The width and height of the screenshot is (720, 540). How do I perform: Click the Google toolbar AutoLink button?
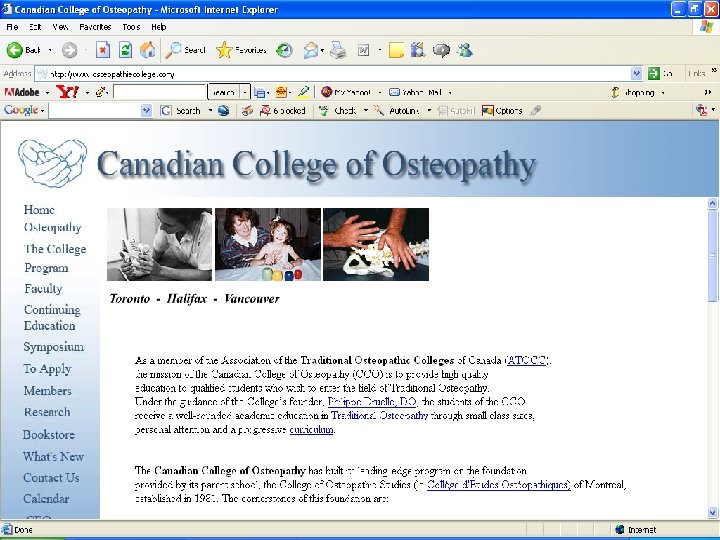pos(397,111)
